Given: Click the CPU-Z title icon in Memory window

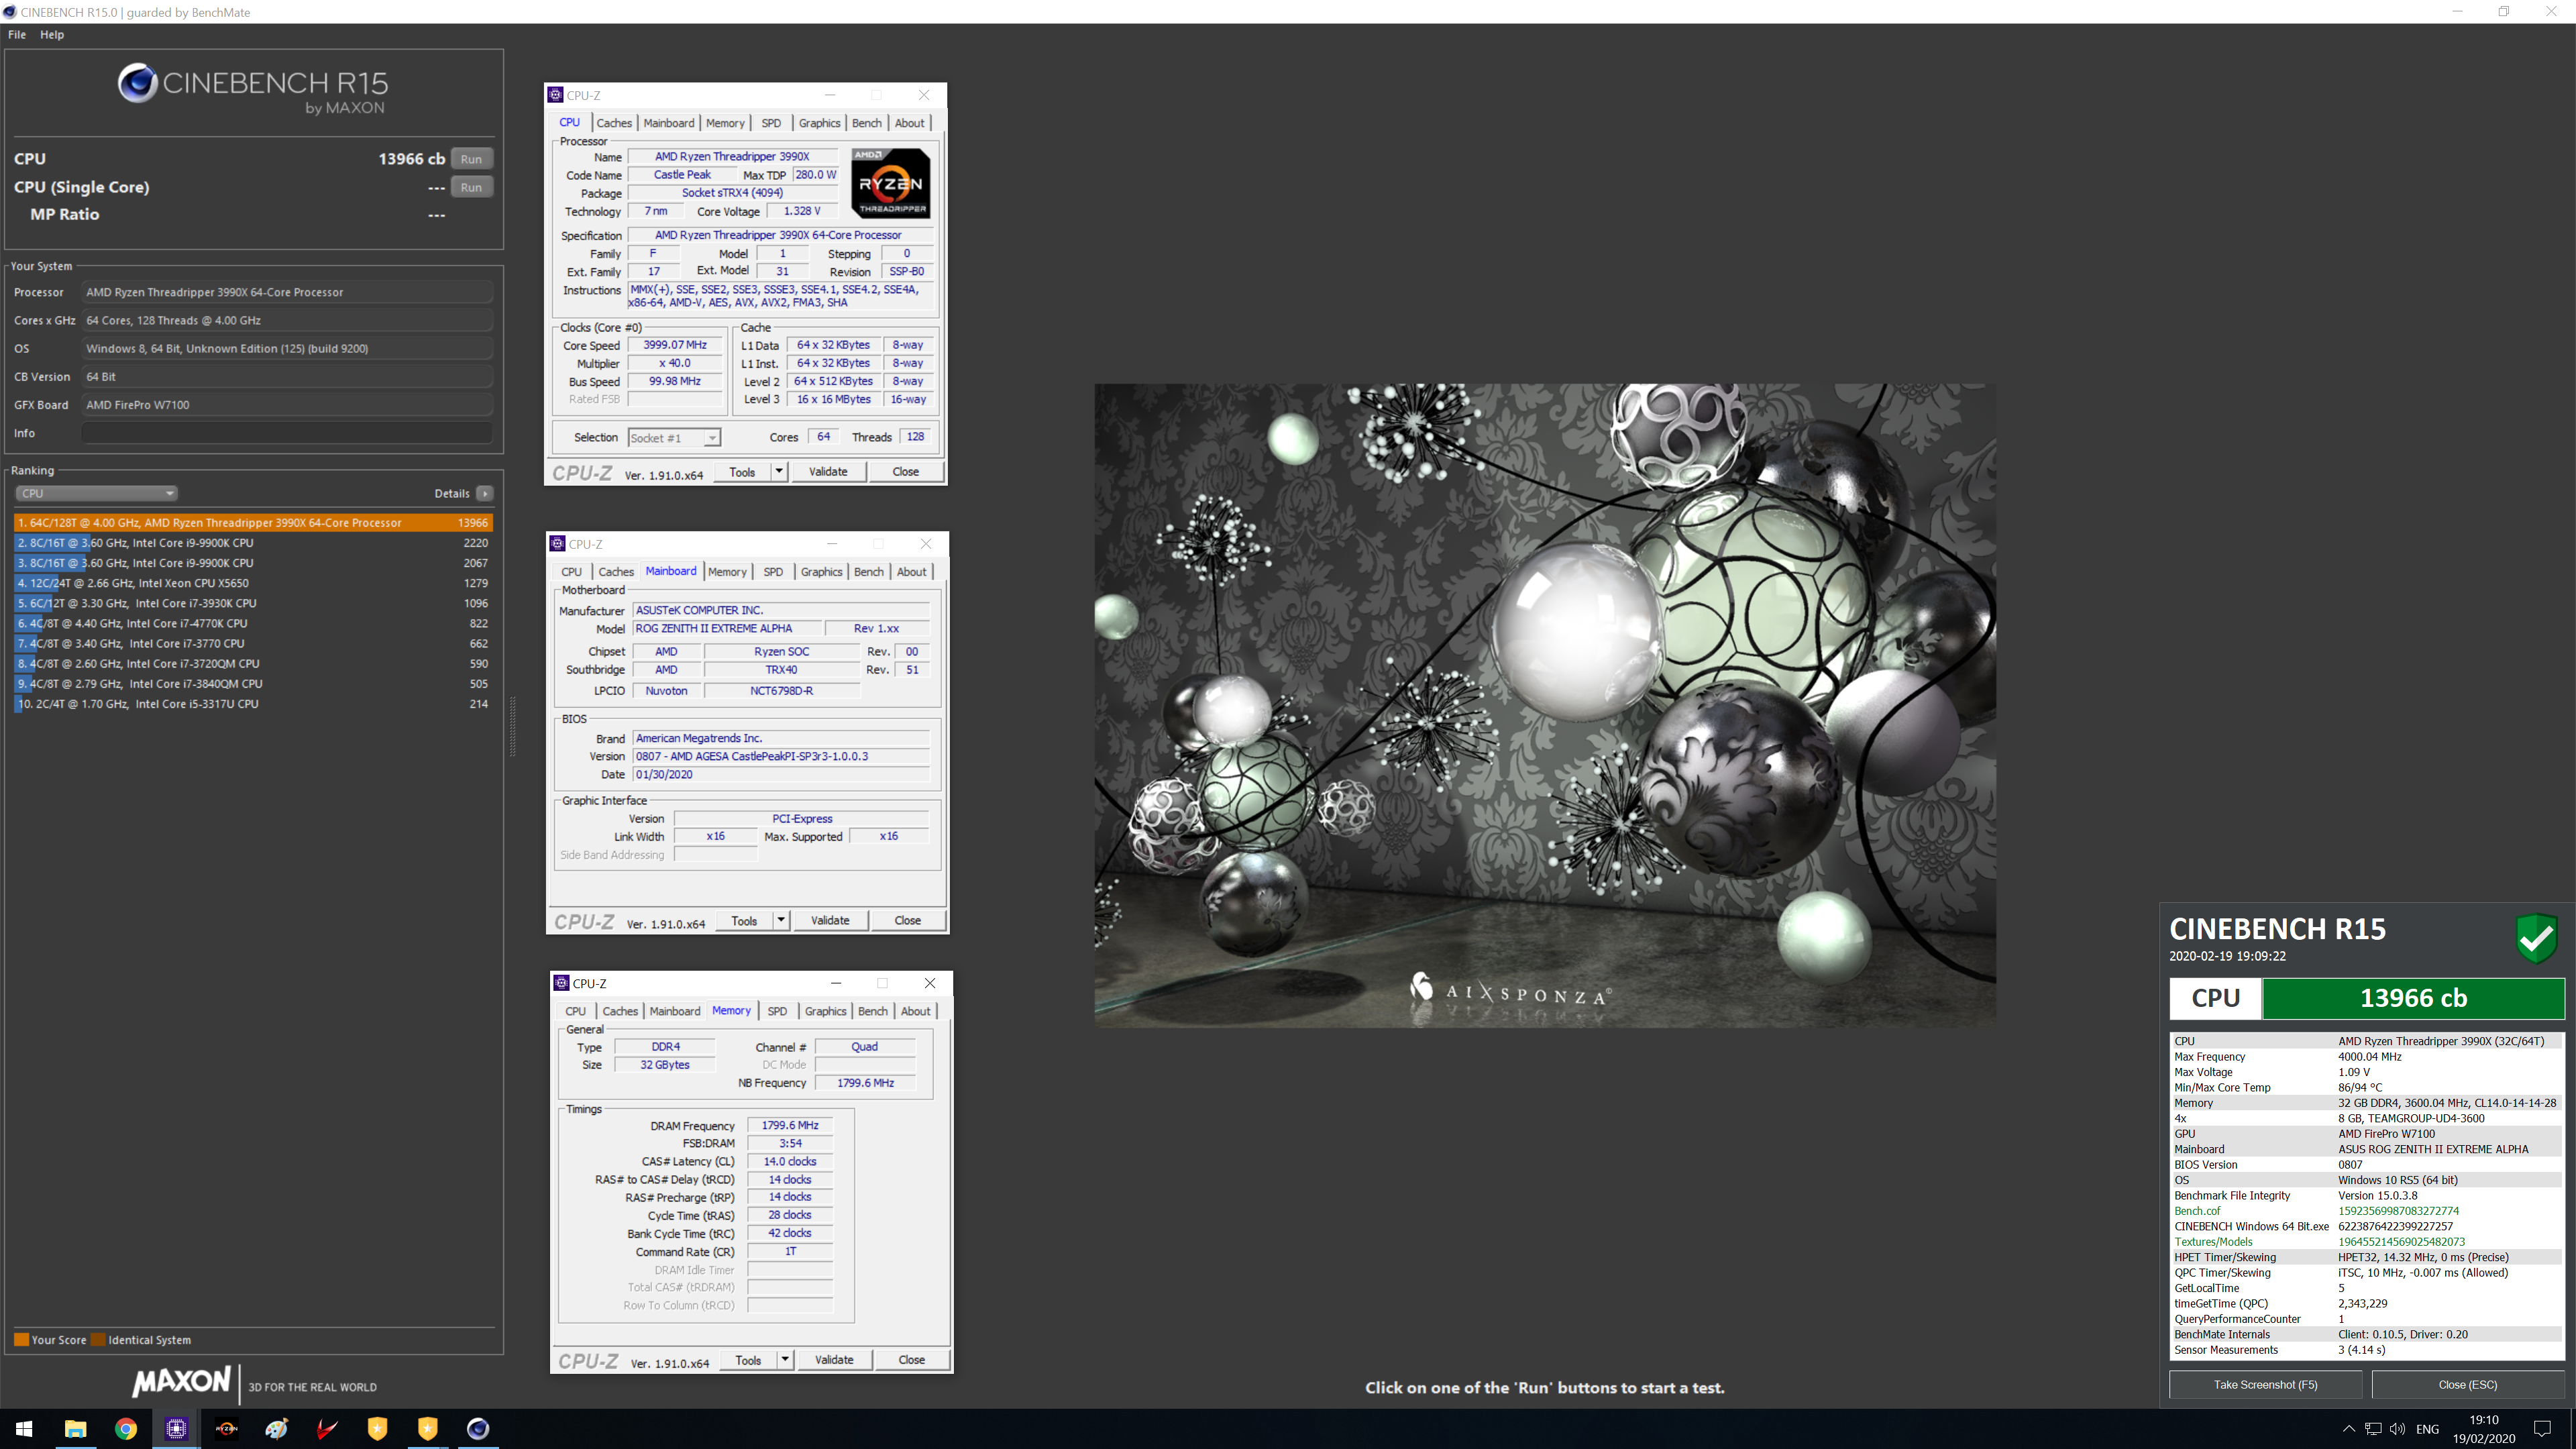Looking at the screenshot, I should (562, 983).
